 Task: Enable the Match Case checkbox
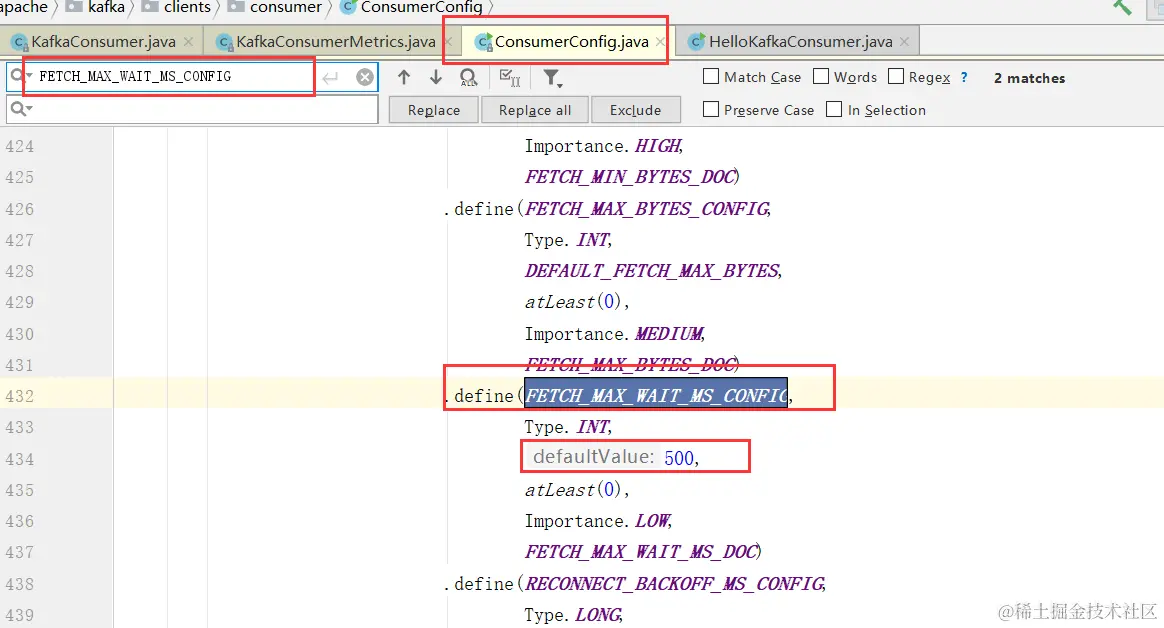click(710, 76)
